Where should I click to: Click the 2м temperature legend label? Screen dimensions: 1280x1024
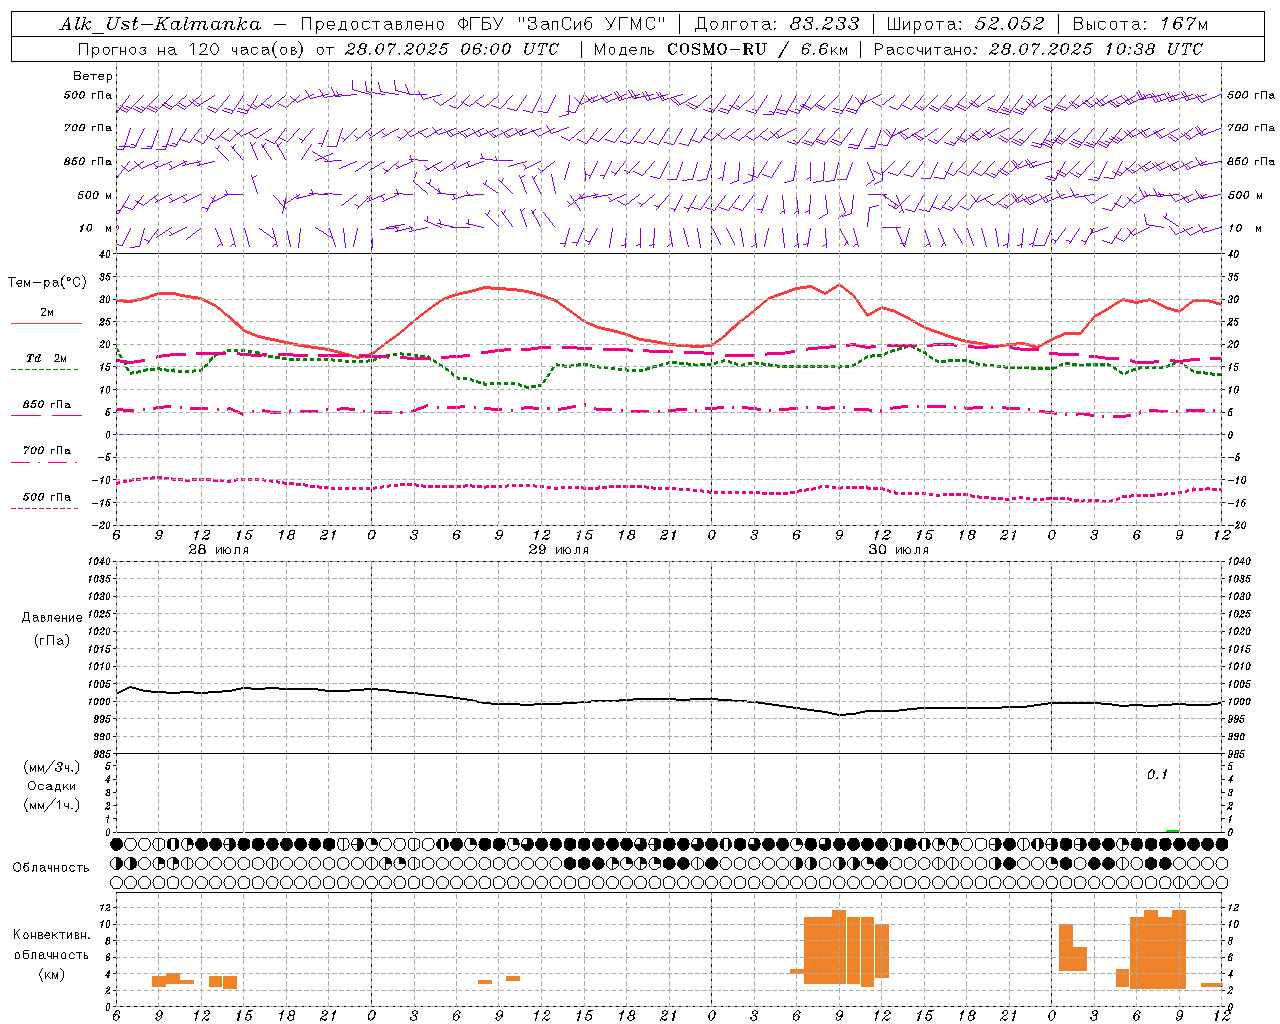point(46,313)
